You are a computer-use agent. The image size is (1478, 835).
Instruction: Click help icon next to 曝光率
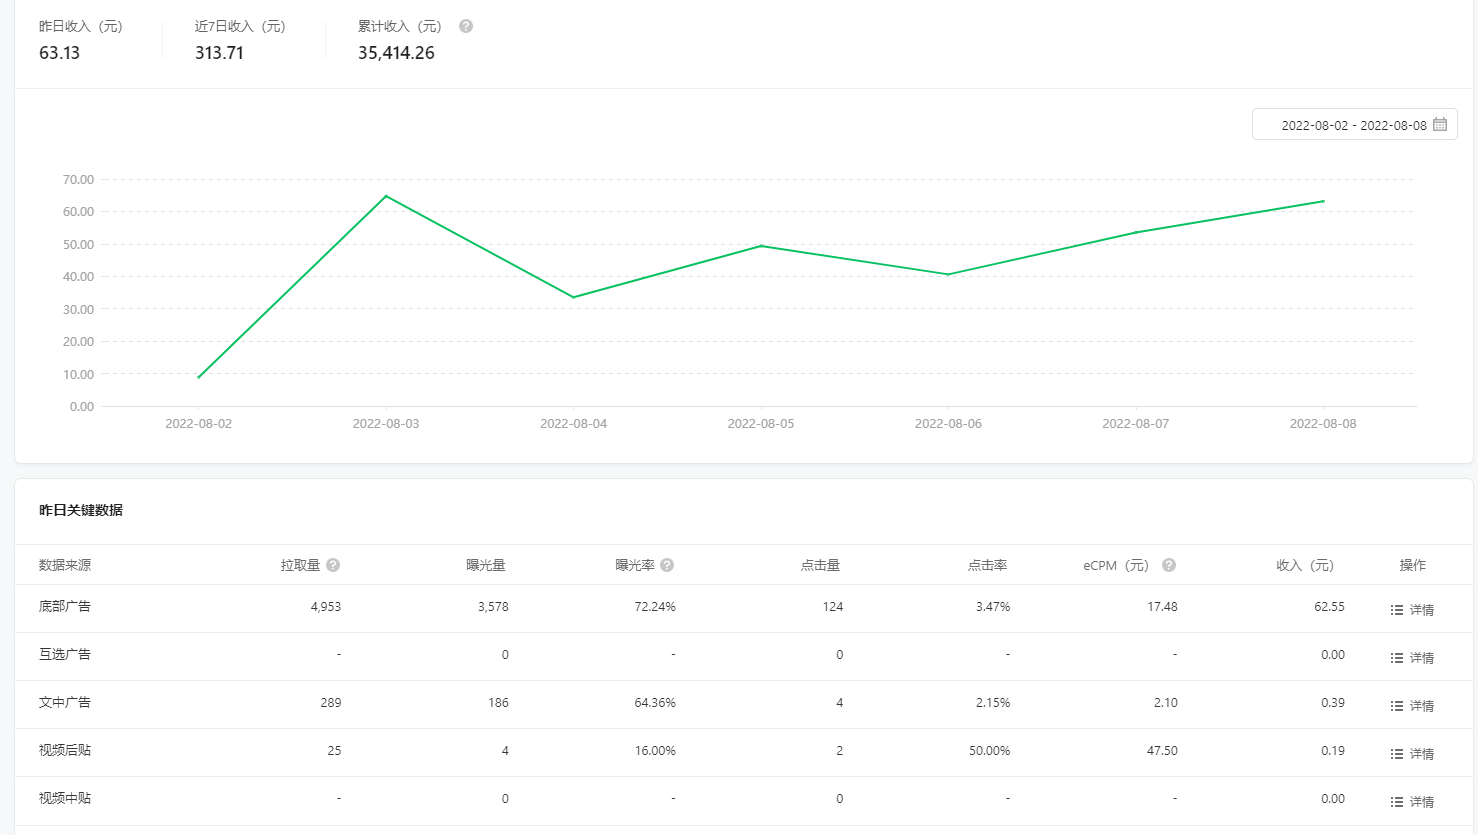(x=667, y=565)
